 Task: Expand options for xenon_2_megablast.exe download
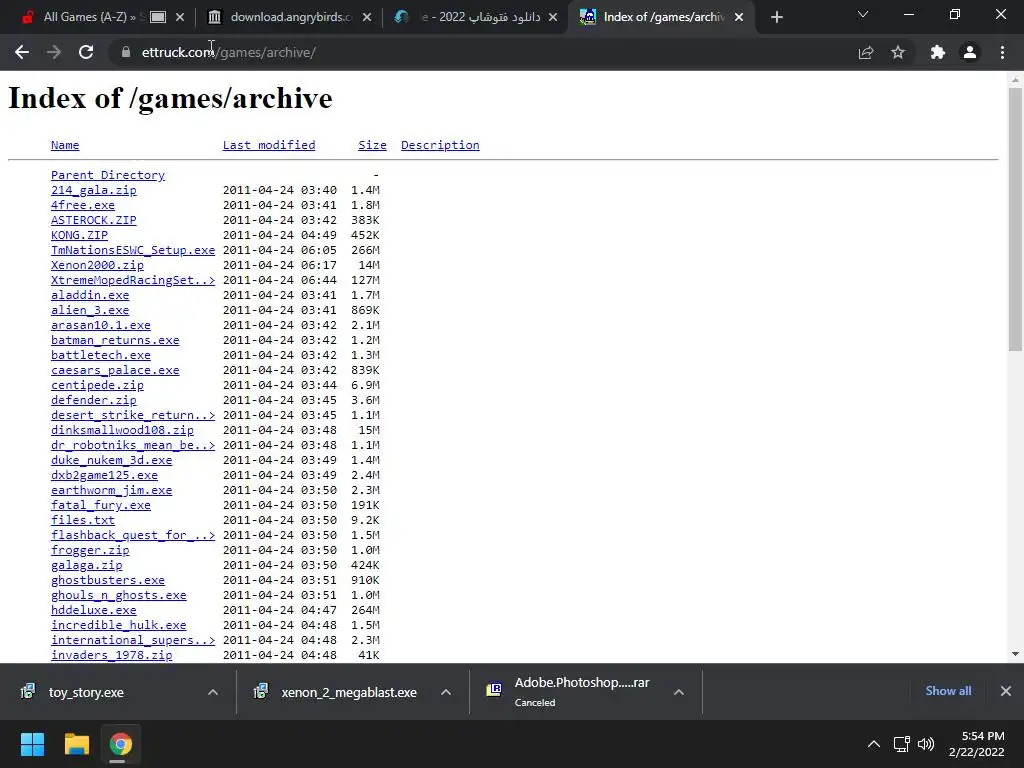445,692
